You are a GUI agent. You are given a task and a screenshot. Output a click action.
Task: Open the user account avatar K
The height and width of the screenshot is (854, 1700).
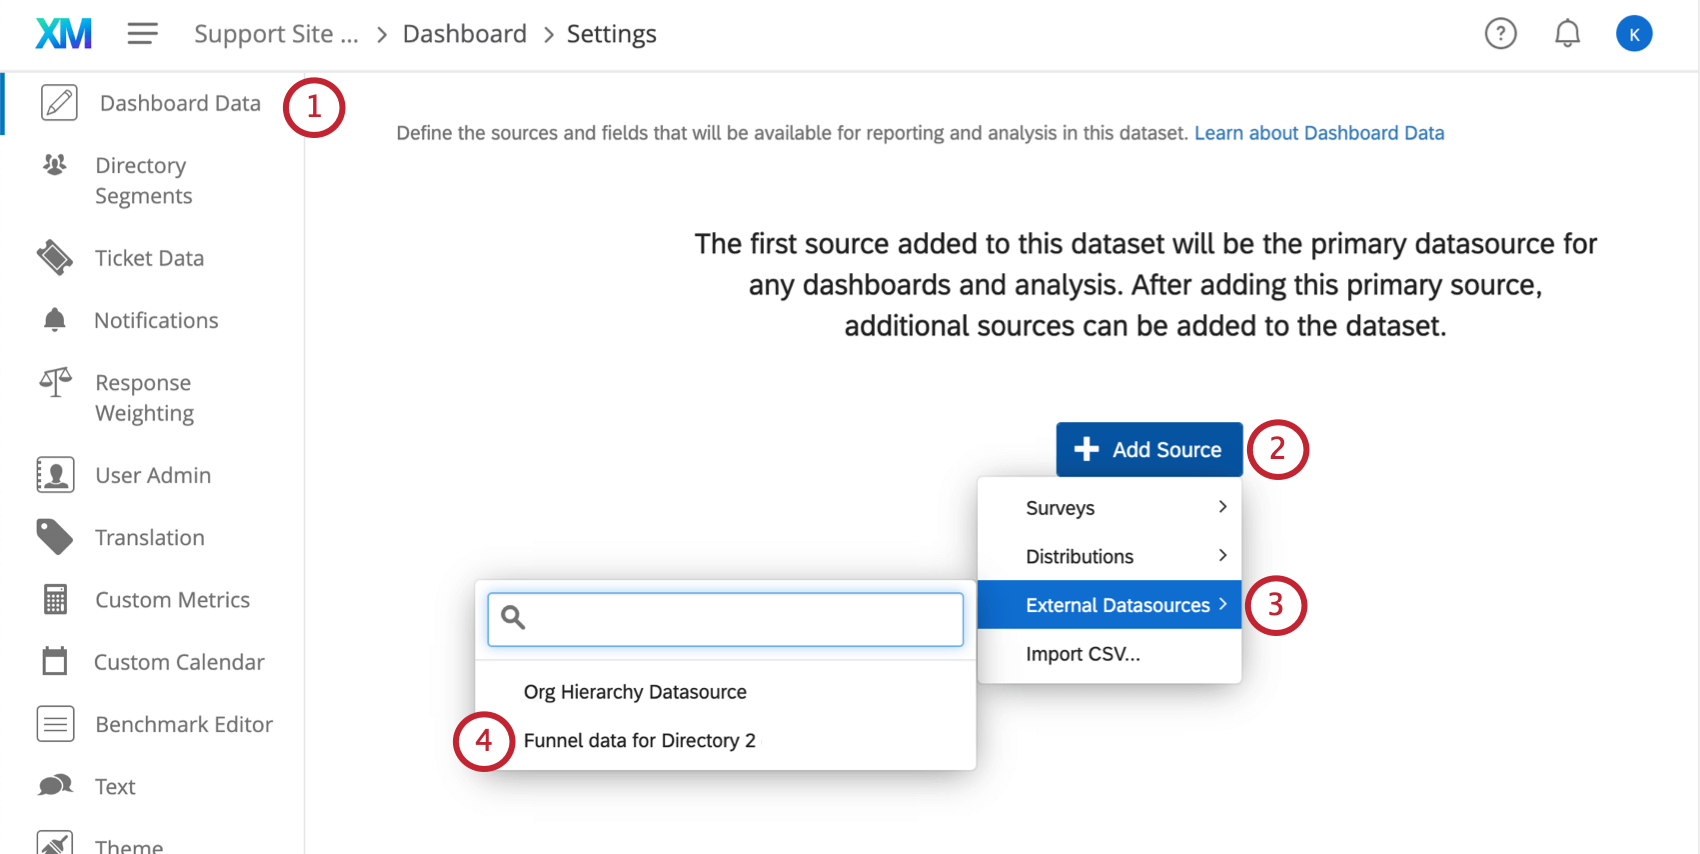(1634, 34)
